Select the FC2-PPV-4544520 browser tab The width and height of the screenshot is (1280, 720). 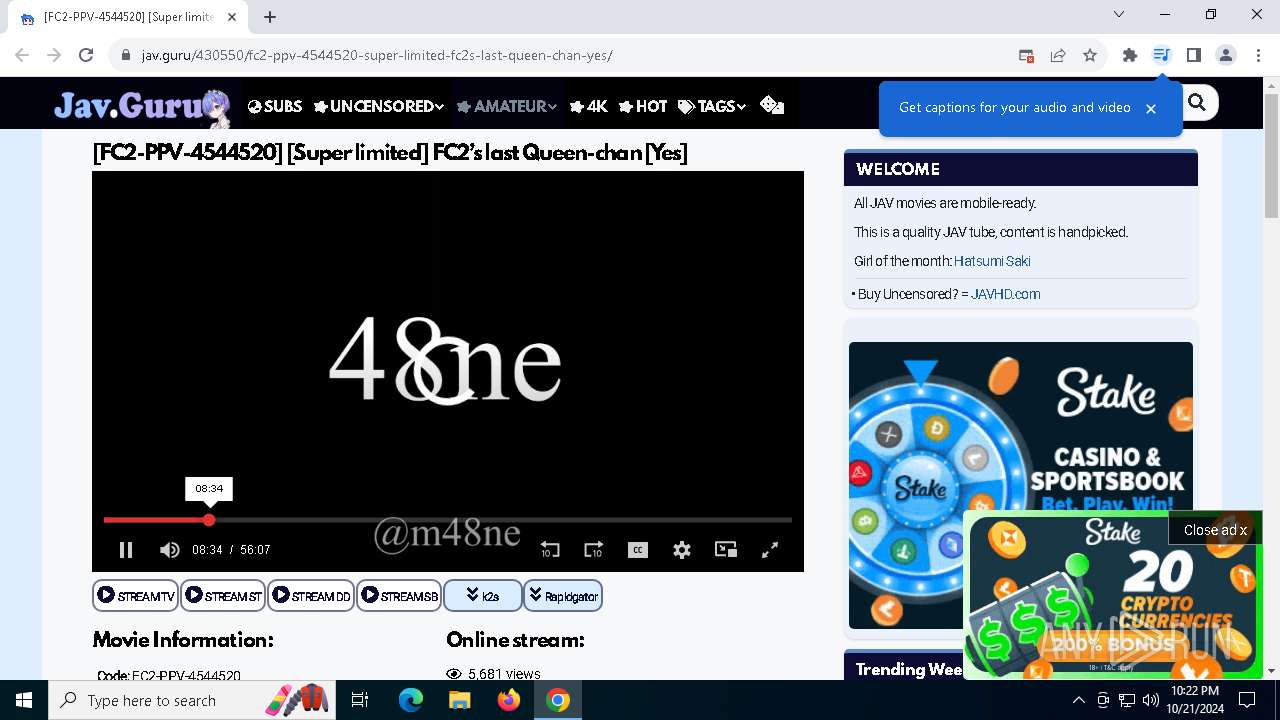click(x=130, y=17)
